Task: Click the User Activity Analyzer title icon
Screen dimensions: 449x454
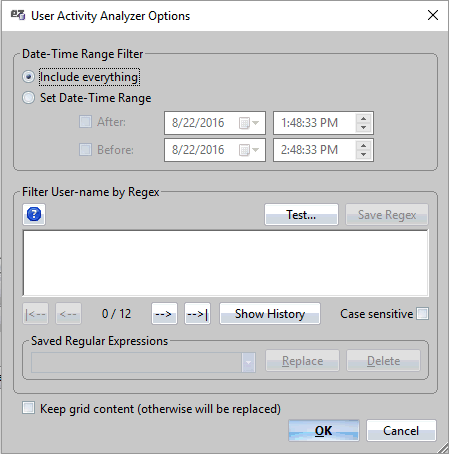Action: tap(18, 15)
